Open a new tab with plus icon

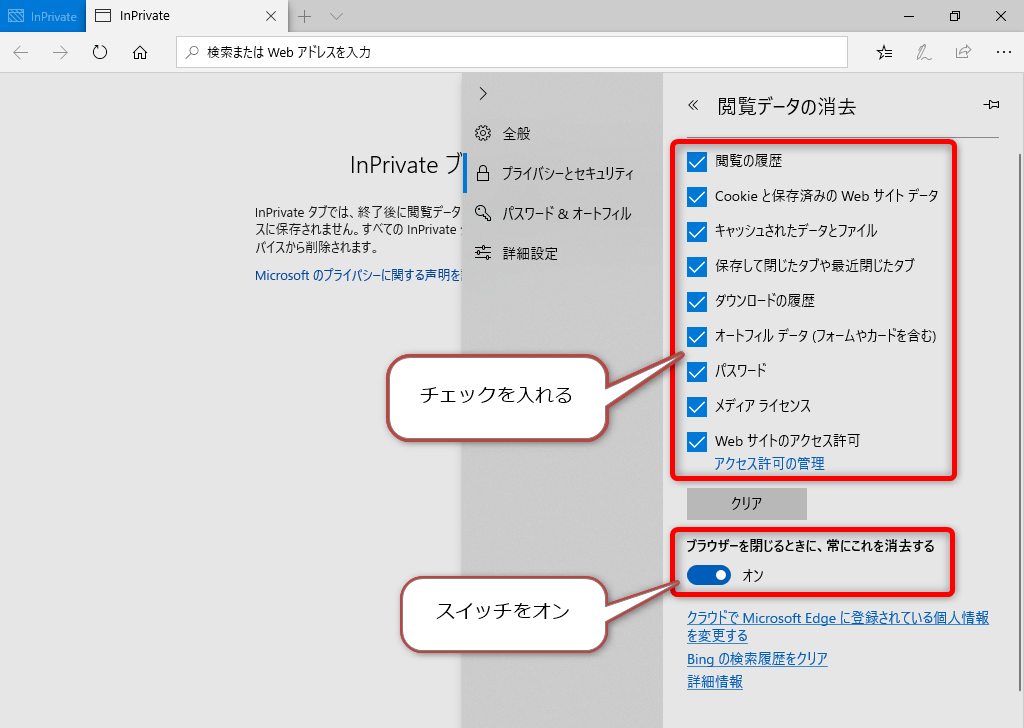coord(304,16)
